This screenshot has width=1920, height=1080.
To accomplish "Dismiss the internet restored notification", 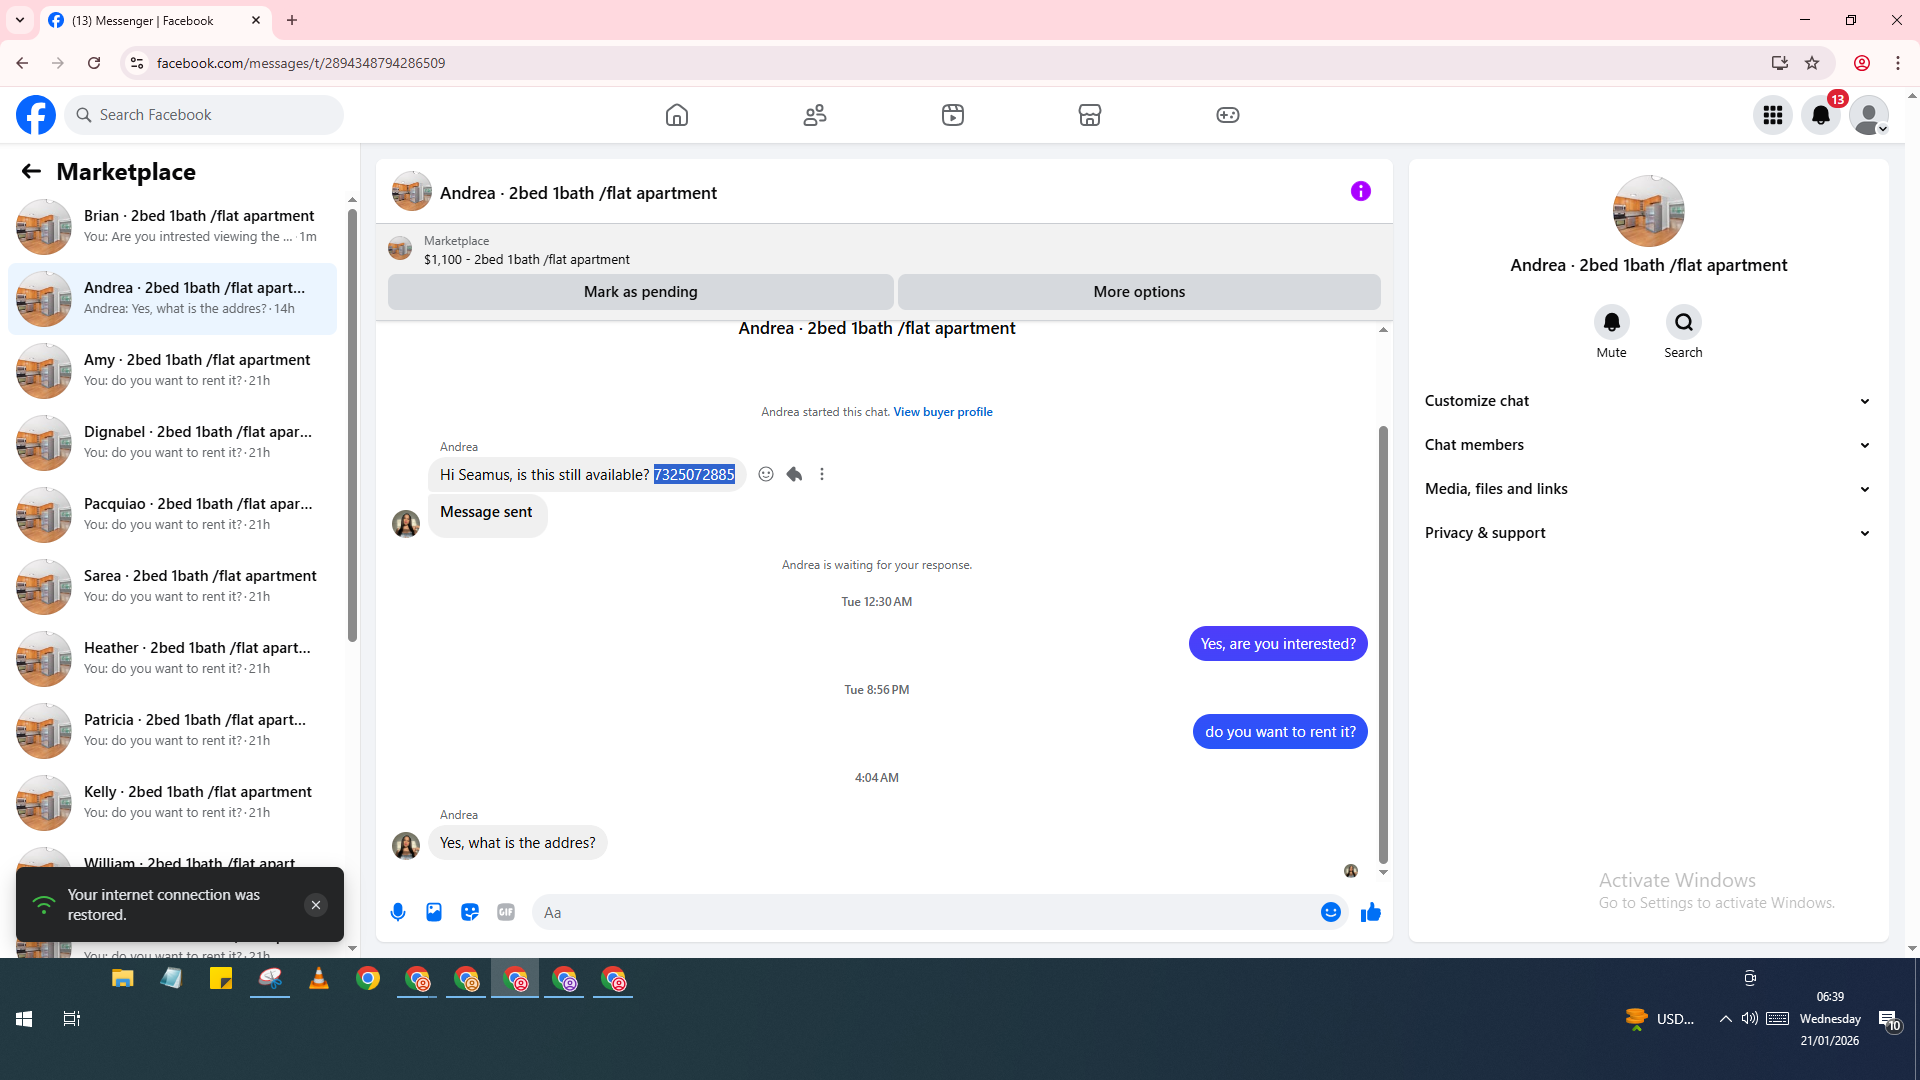I will coord(315,905).
